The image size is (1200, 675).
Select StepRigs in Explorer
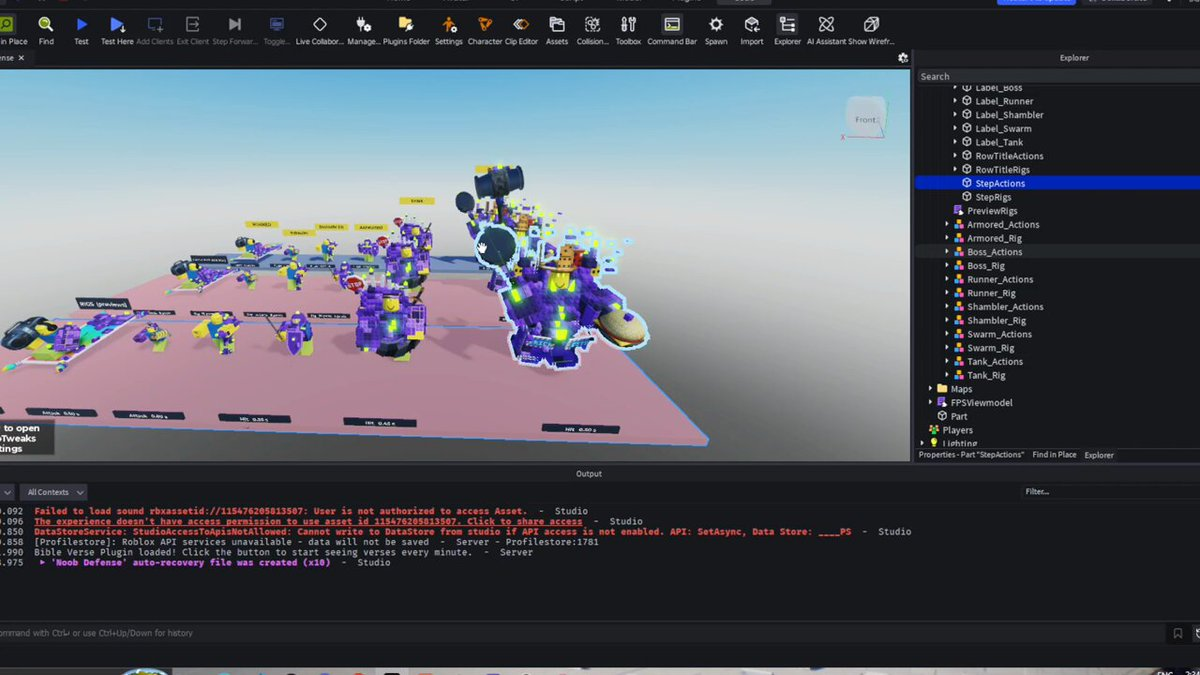(x=993, y=197)
